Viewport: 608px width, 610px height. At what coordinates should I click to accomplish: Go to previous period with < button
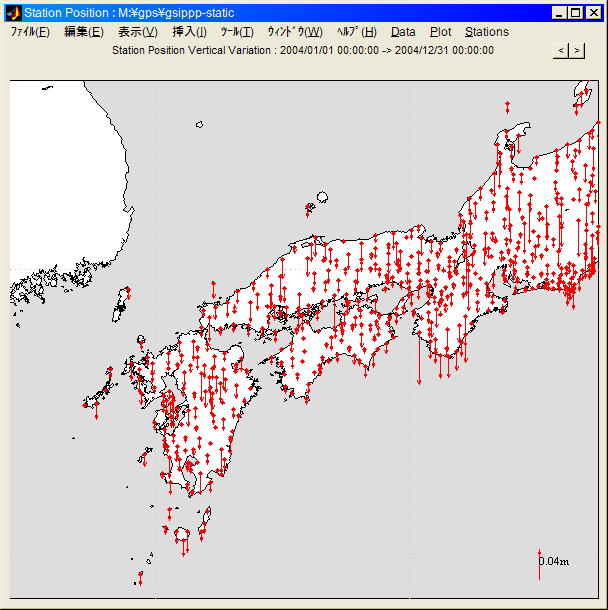tap(561, 50)
